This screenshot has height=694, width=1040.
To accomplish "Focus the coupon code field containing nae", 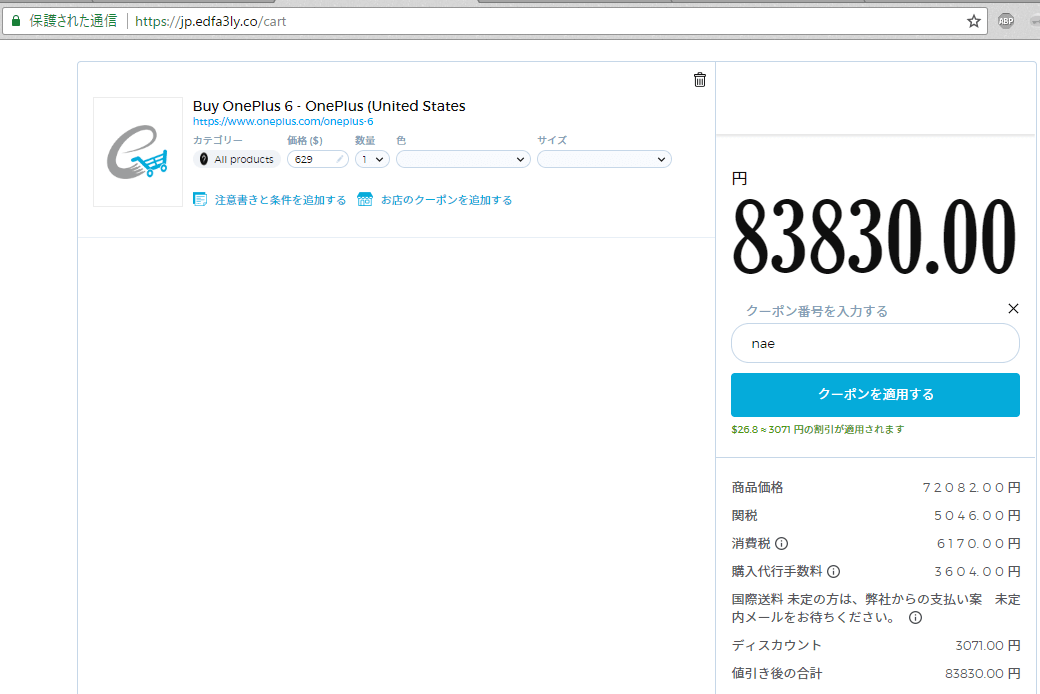I will click(x=875, y=343).
